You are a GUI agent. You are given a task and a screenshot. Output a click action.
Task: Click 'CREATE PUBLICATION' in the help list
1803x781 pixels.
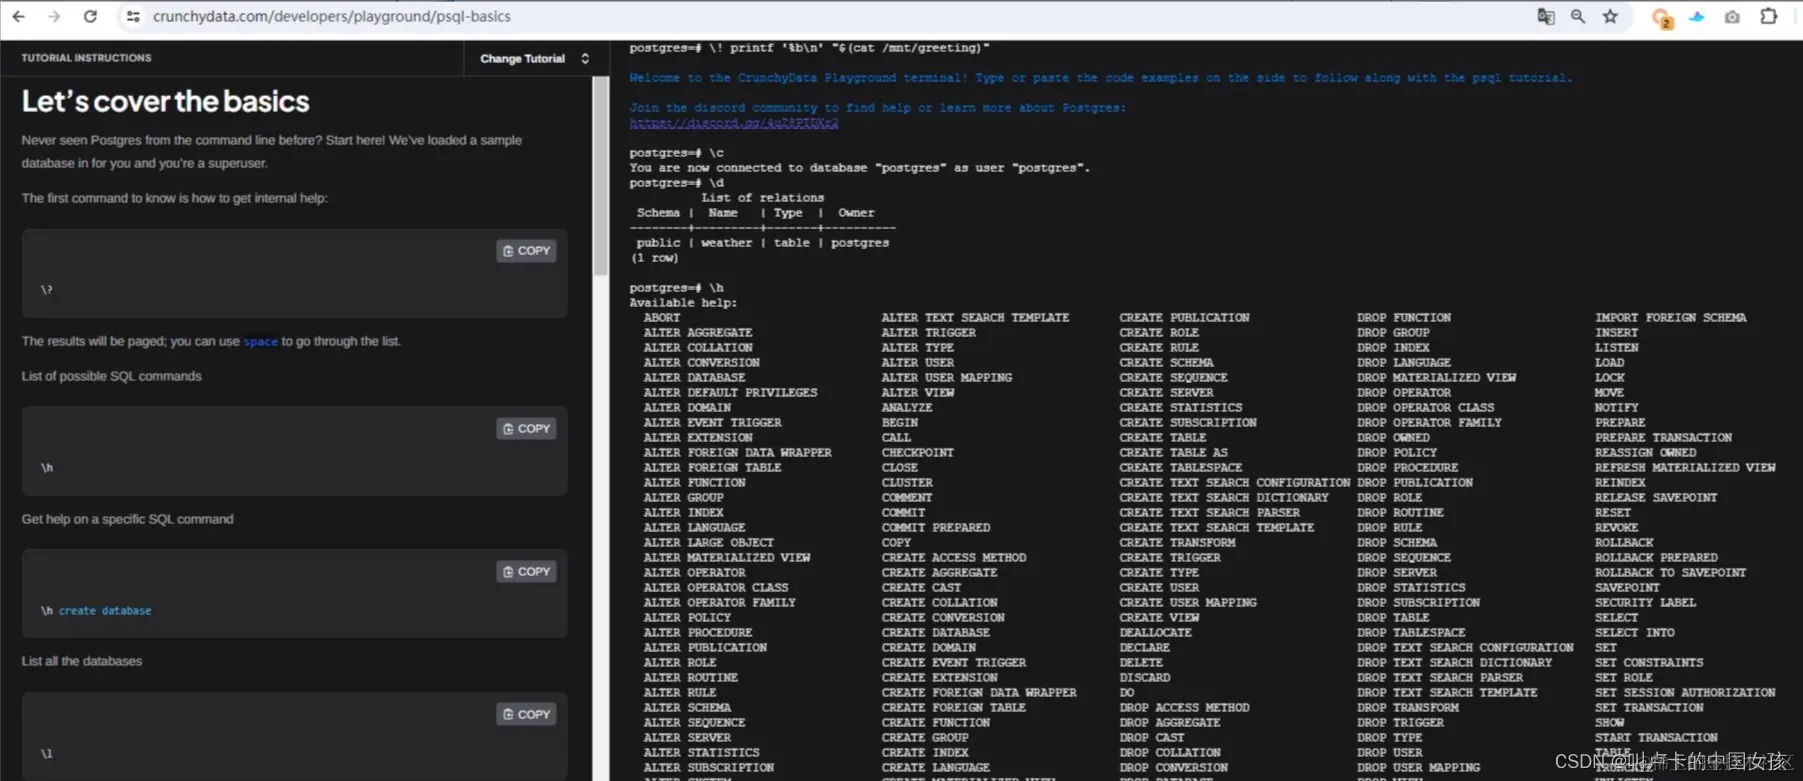[x=1184, y=317]
